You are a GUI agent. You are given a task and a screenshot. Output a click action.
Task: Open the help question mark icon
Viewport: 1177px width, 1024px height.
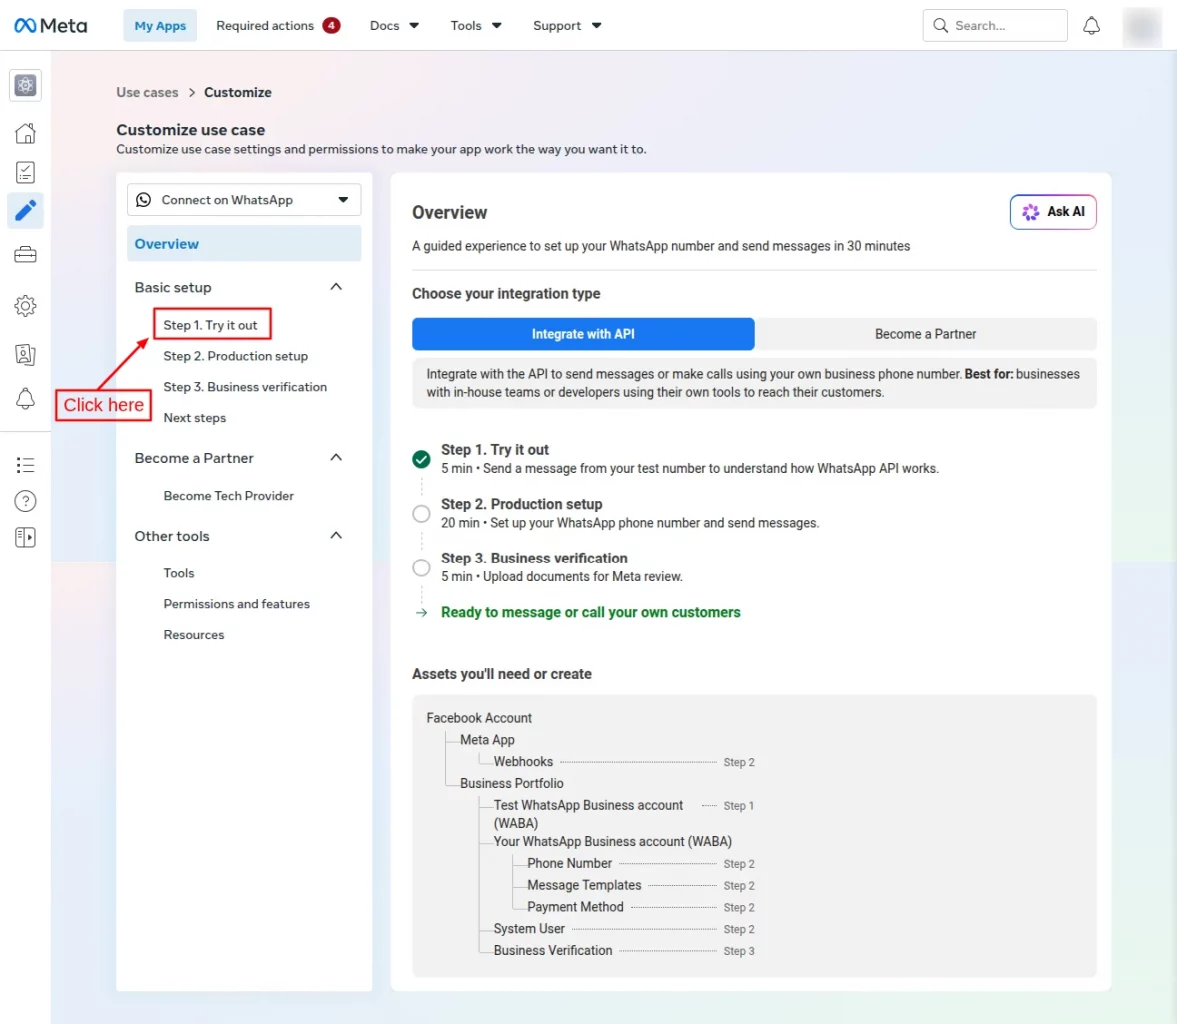[x=26, y=501]
